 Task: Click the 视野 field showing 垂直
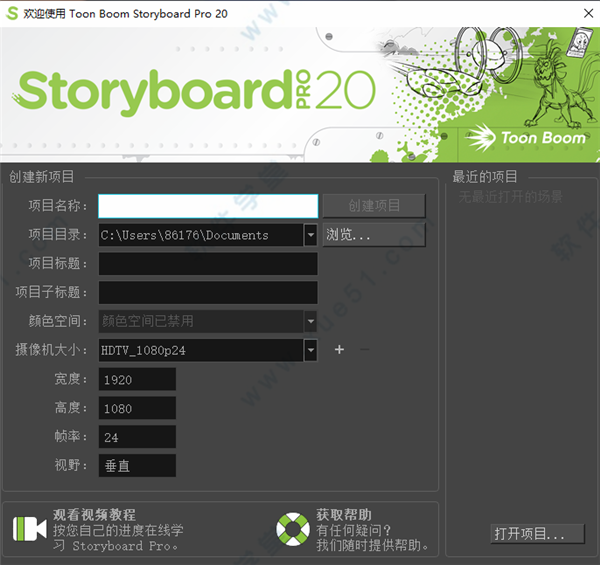tap(137, 466)
